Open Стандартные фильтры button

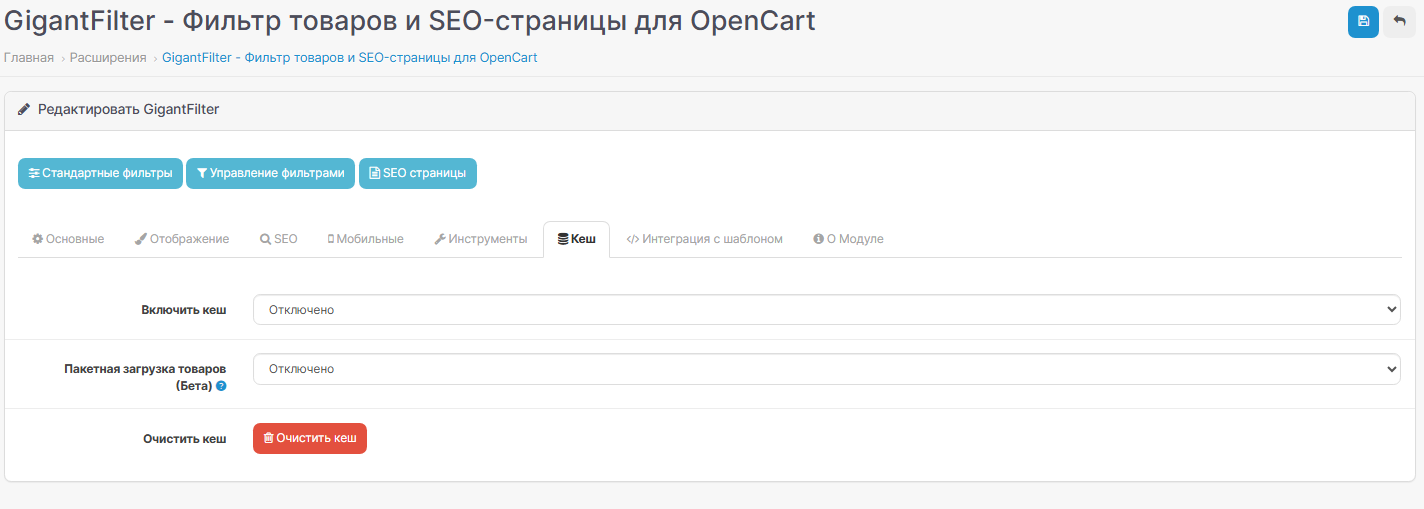(100, 173)
